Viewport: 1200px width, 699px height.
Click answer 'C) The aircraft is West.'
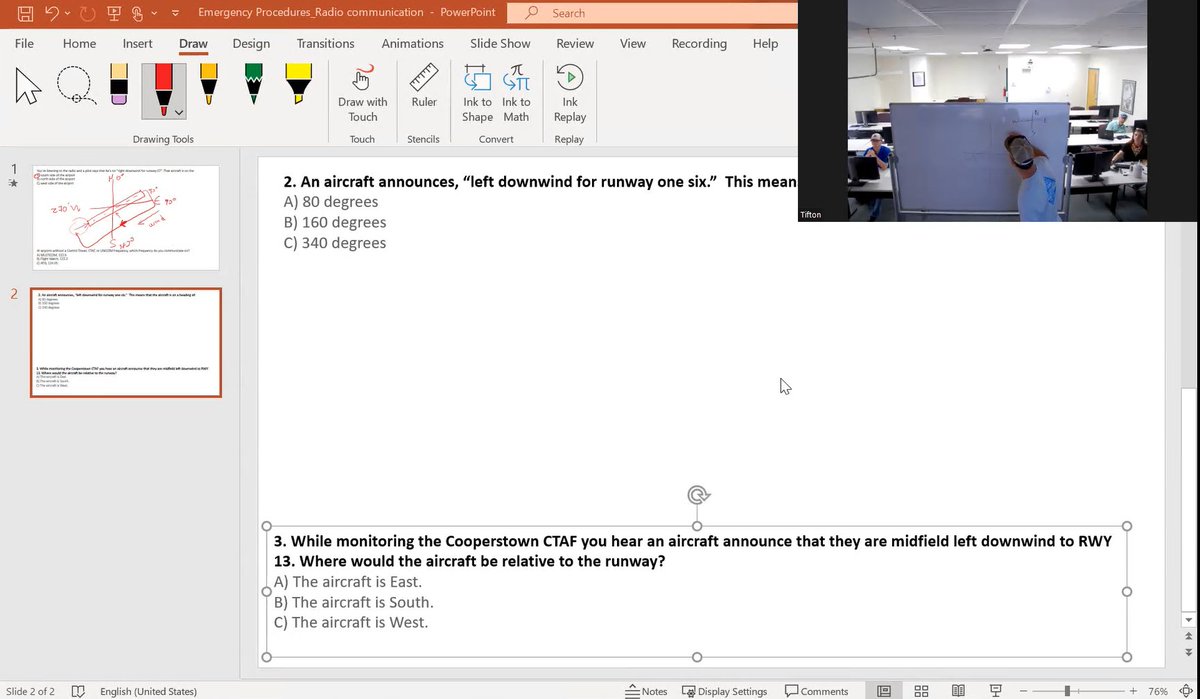coord(350,622)
